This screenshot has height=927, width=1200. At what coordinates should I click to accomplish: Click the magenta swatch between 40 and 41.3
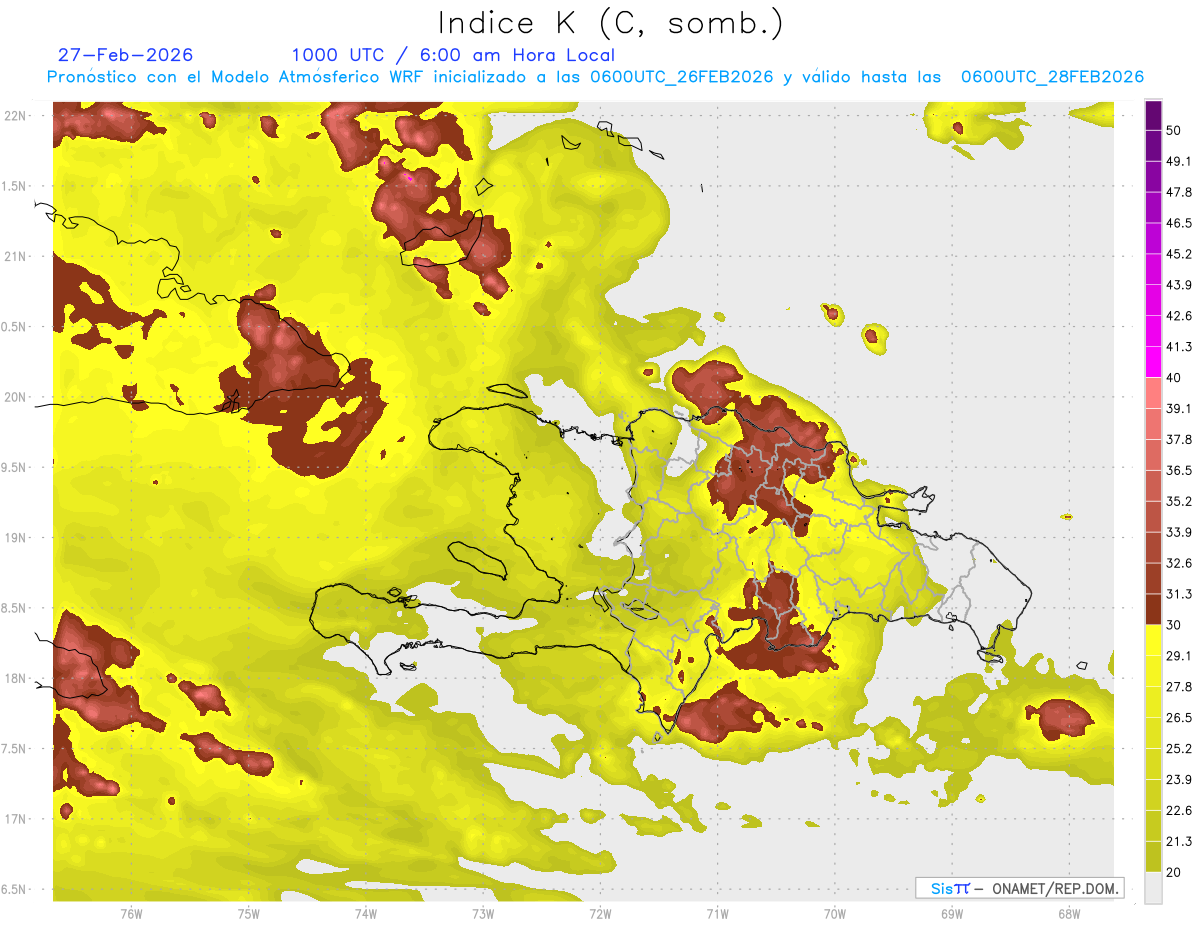point(1153,362)
